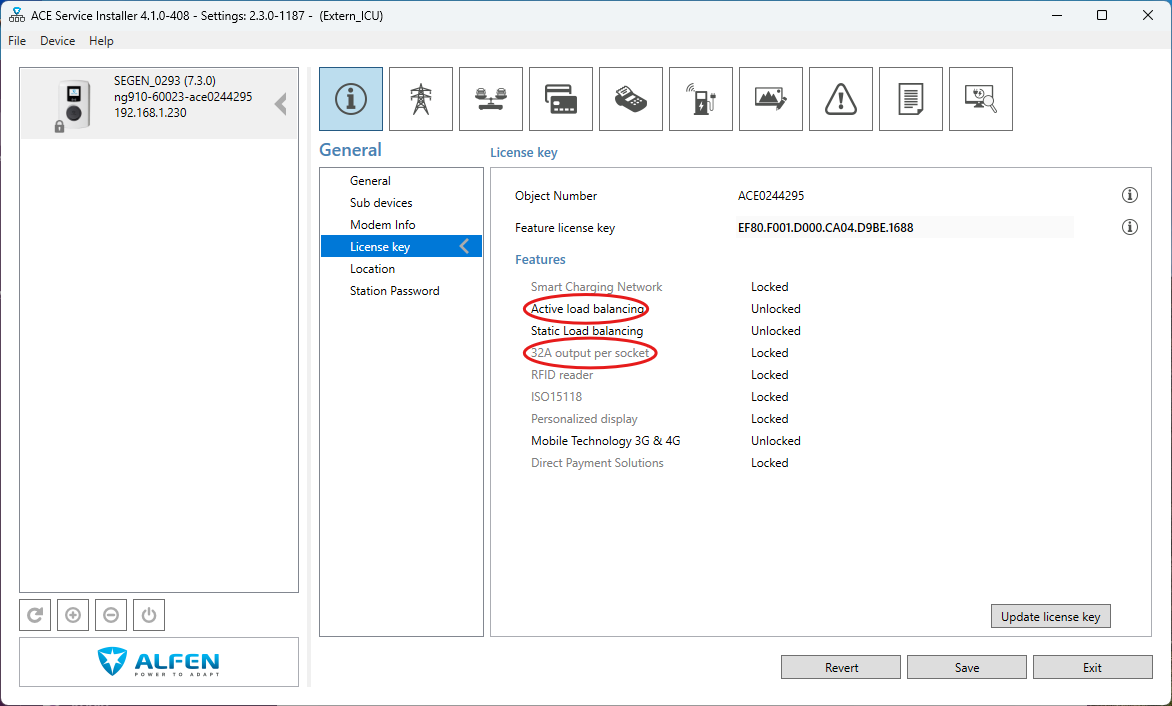Open the monitor diagnostics icon
Viewport: 1172px width, 706px height.
[981, 99]
